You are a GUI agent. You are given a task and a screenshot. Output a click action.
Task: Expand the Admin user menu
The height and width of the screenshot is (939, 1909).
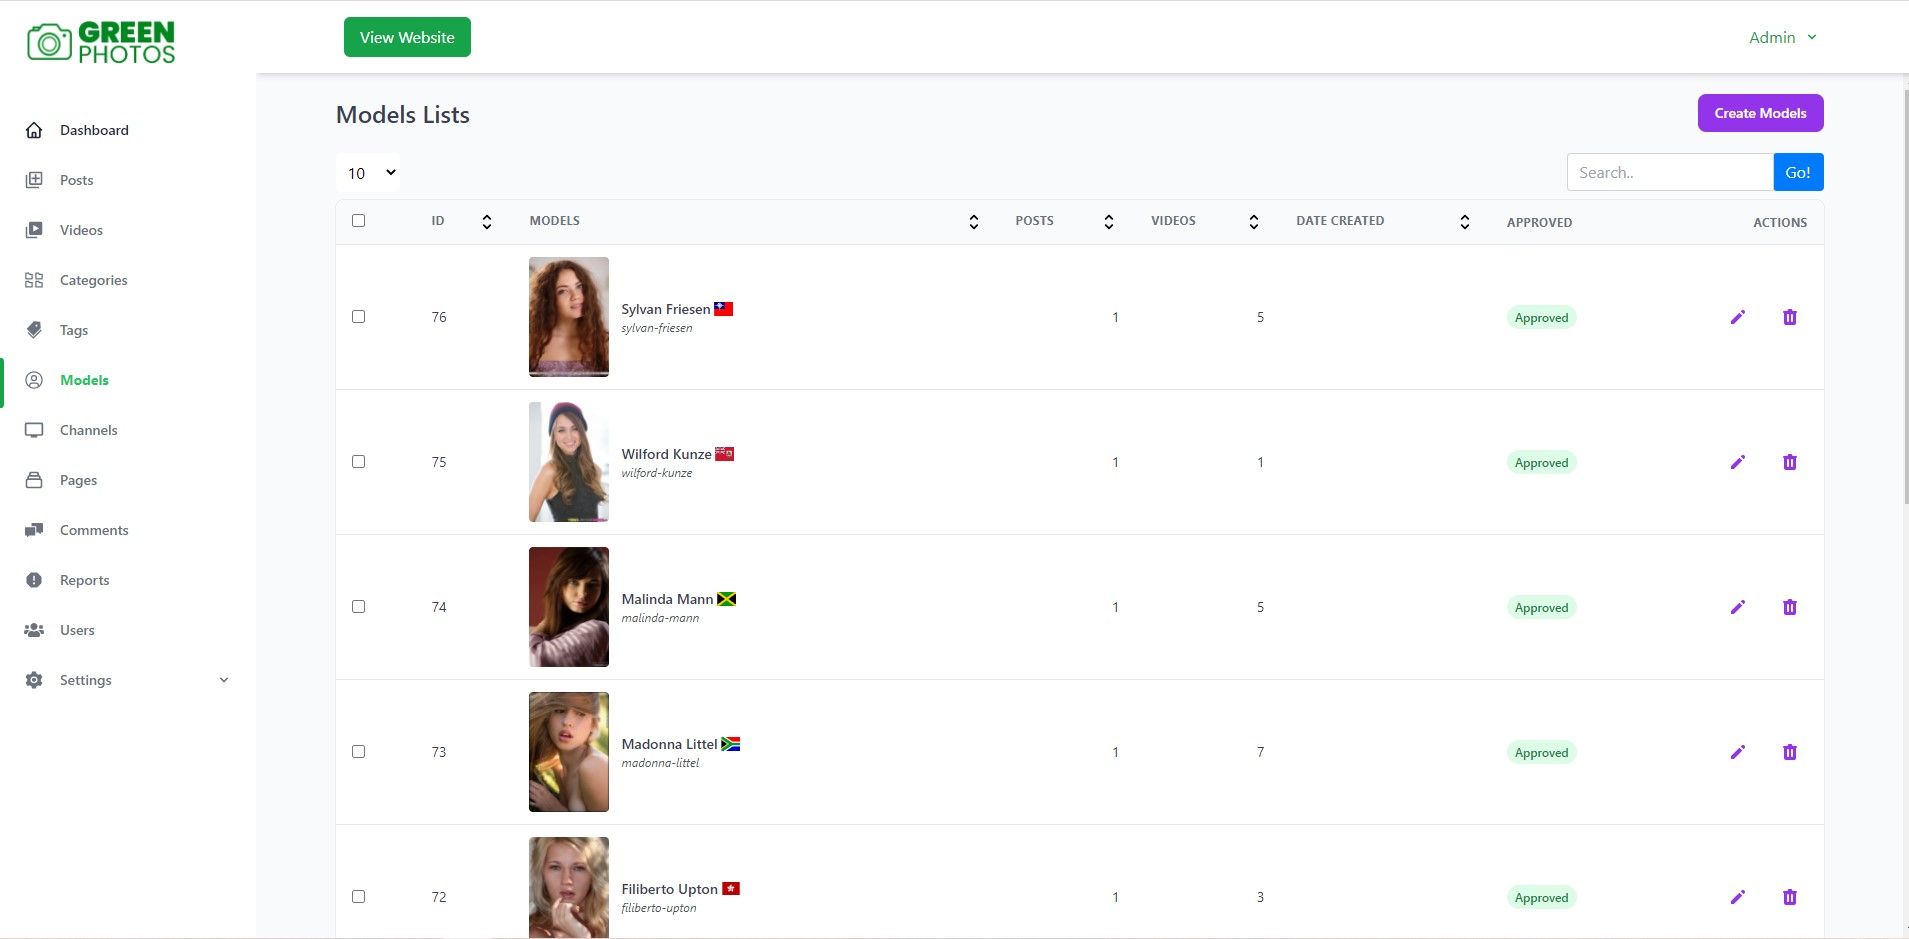1782,38
